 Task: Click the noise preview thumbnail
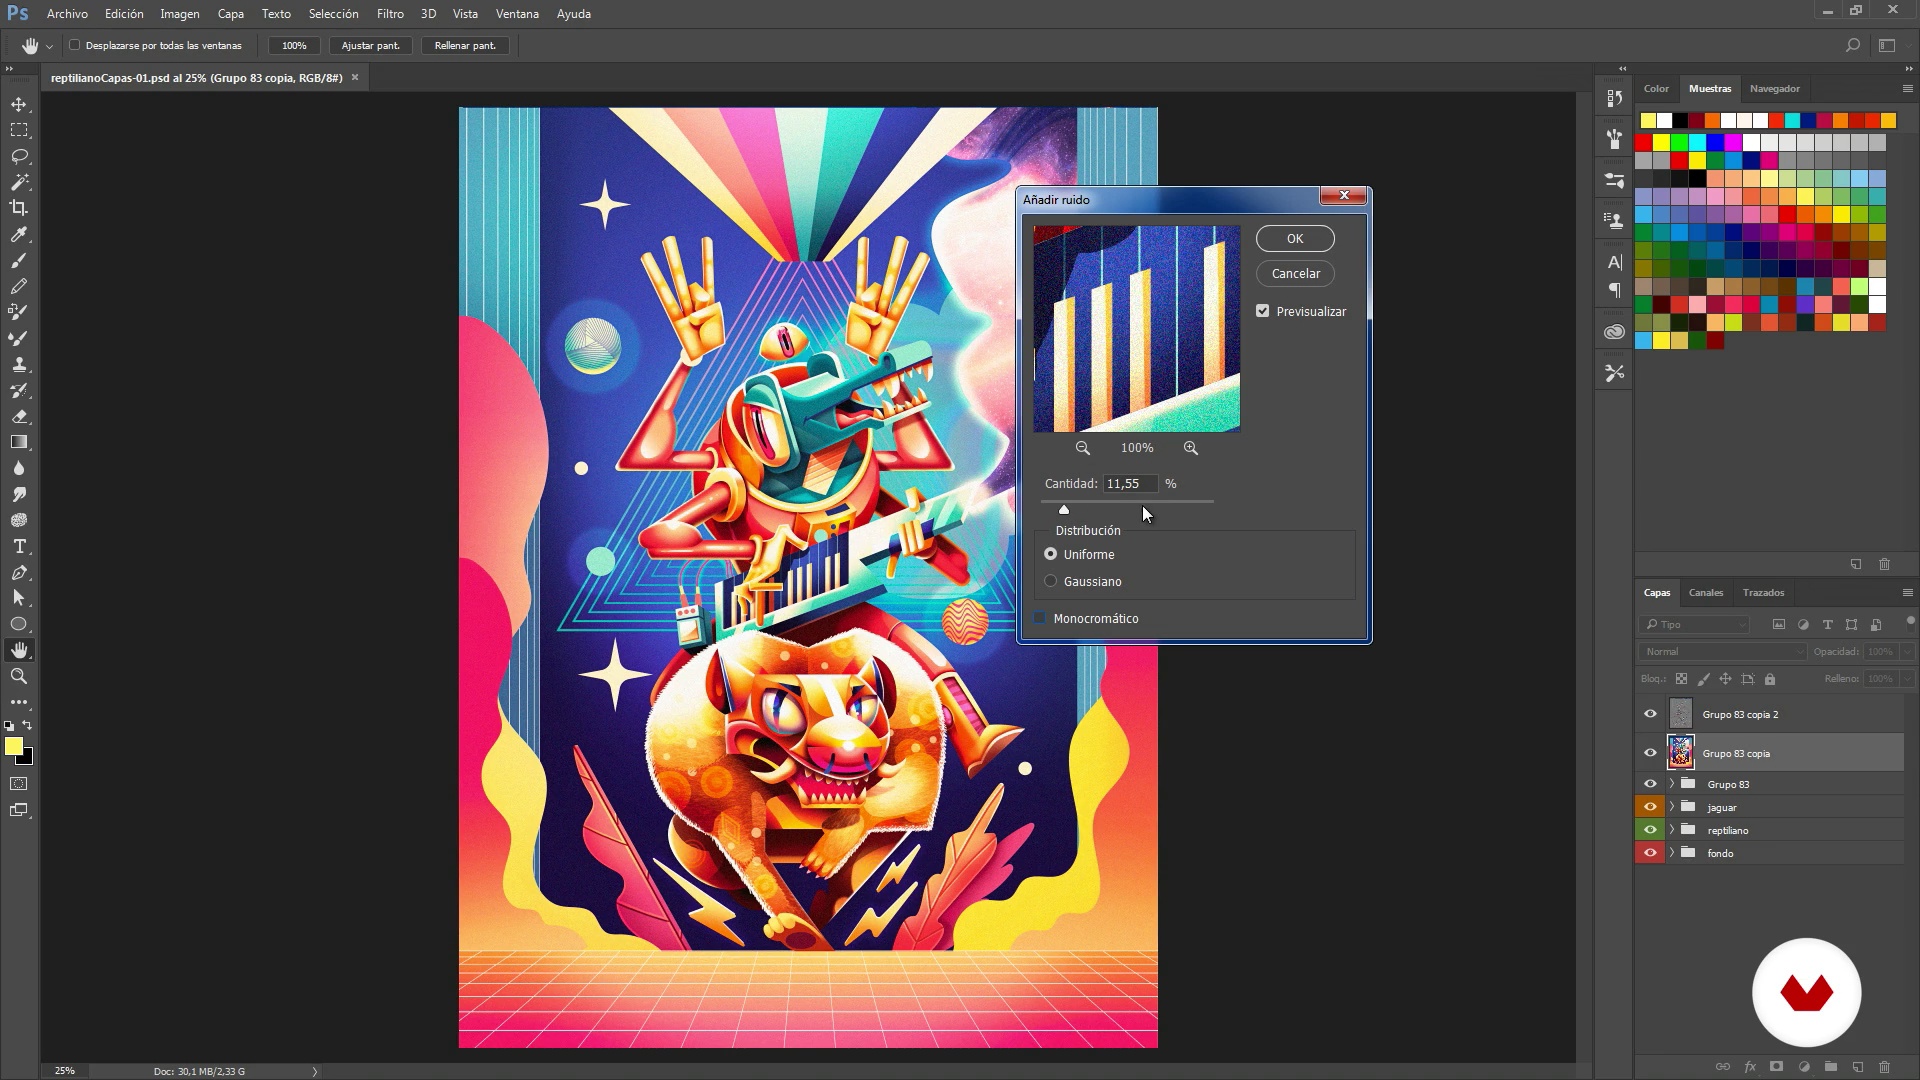point(1137,329)
